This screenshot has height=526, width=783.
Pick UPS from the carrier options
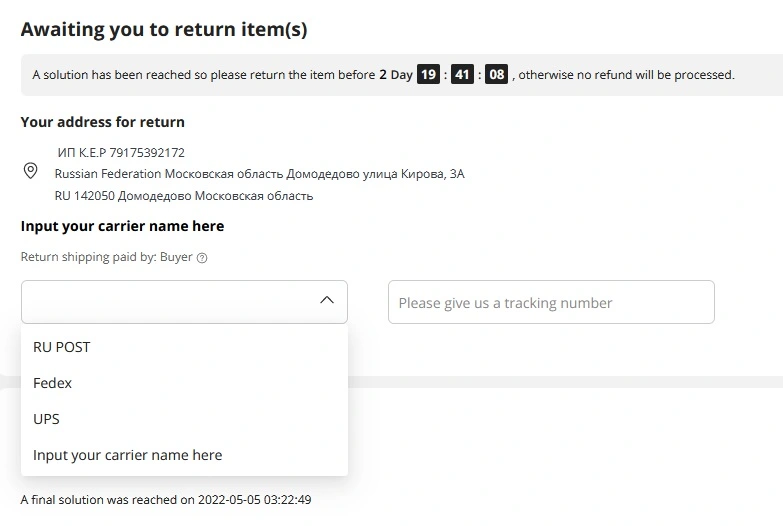(x=184, y=419)
